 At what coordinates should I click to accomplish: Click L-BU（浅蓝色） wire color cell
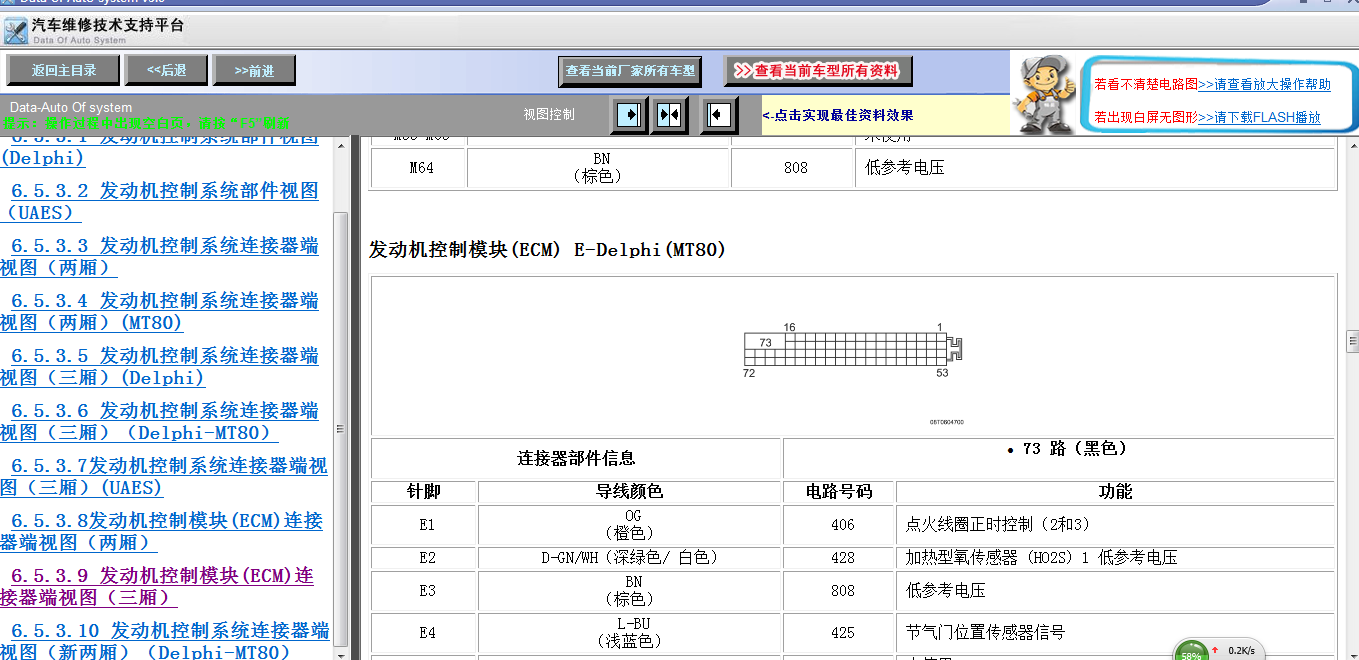pyautogui.click(x=630, y=633)
